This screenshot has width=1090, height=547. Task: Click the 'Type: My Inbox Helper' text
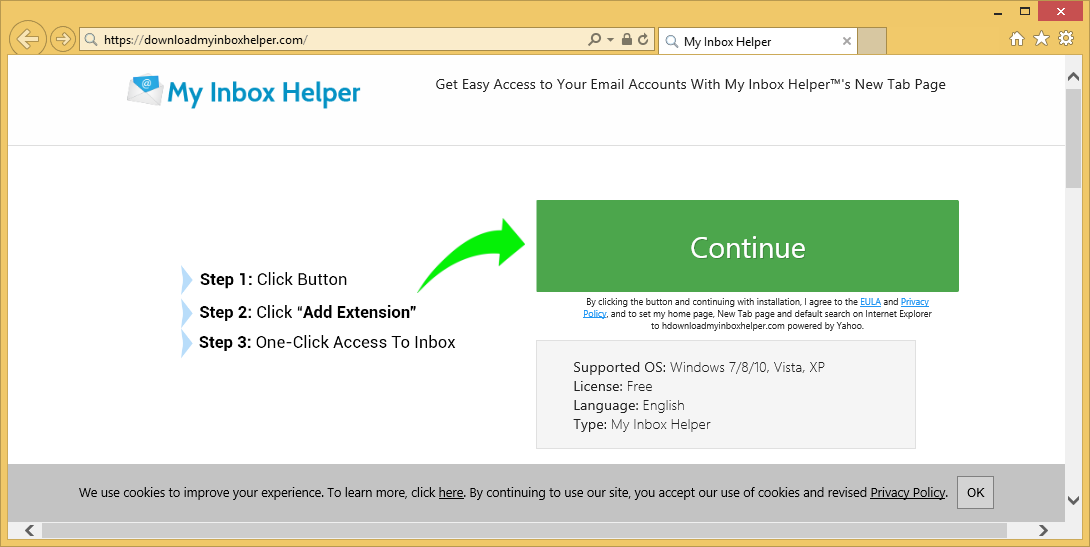(642, 424)
